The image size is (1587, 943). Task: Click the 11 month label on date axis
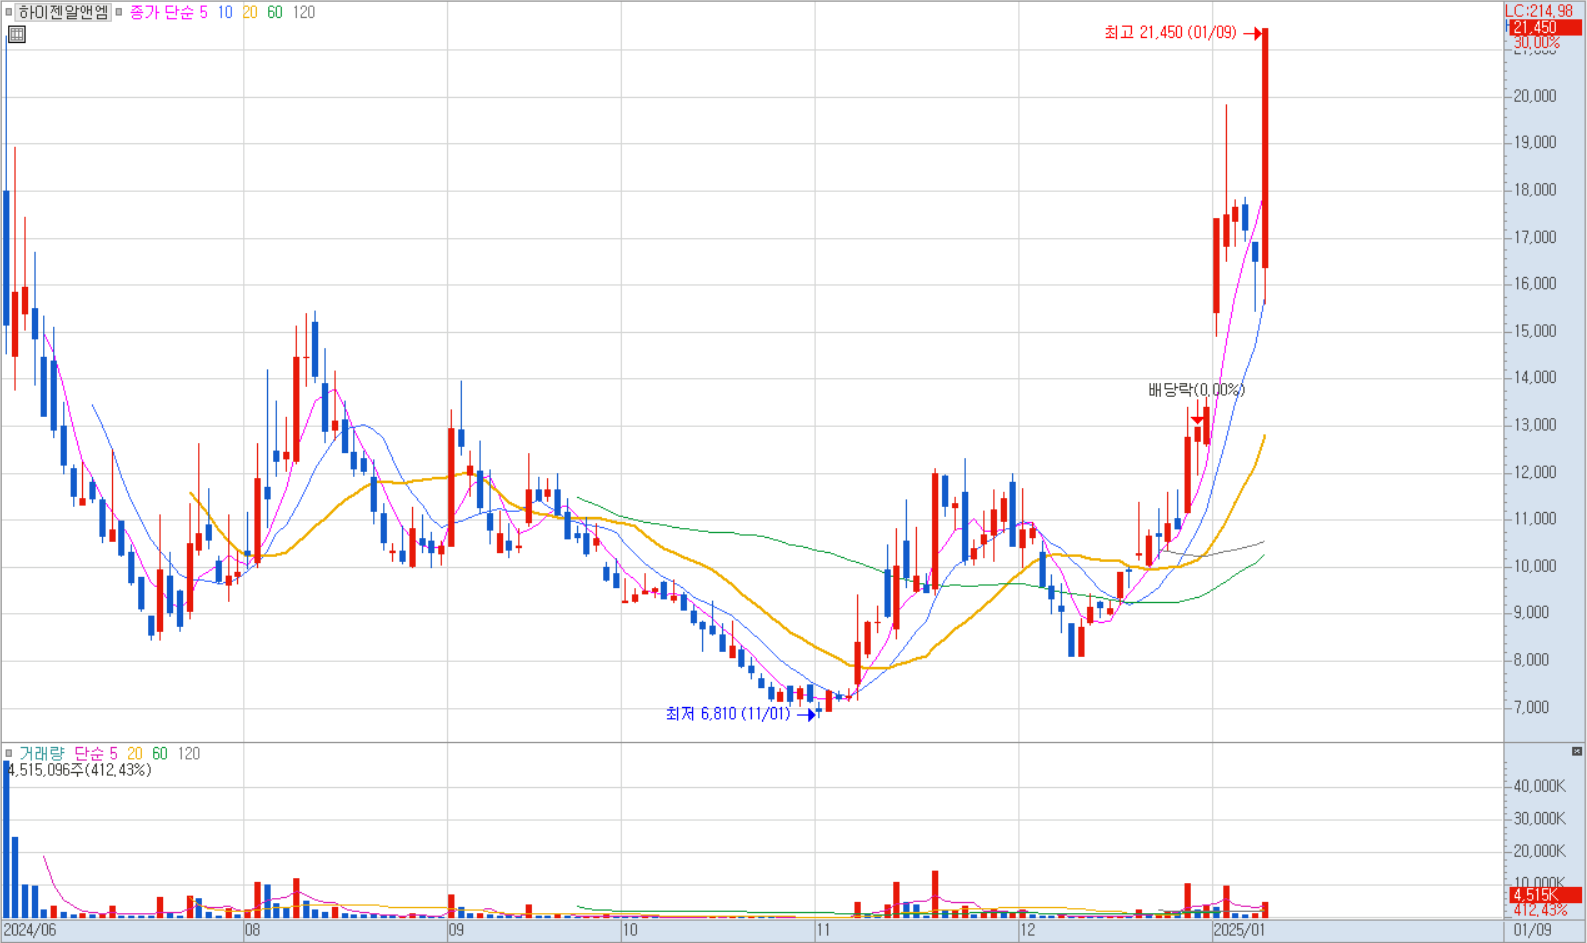(823, 930)
